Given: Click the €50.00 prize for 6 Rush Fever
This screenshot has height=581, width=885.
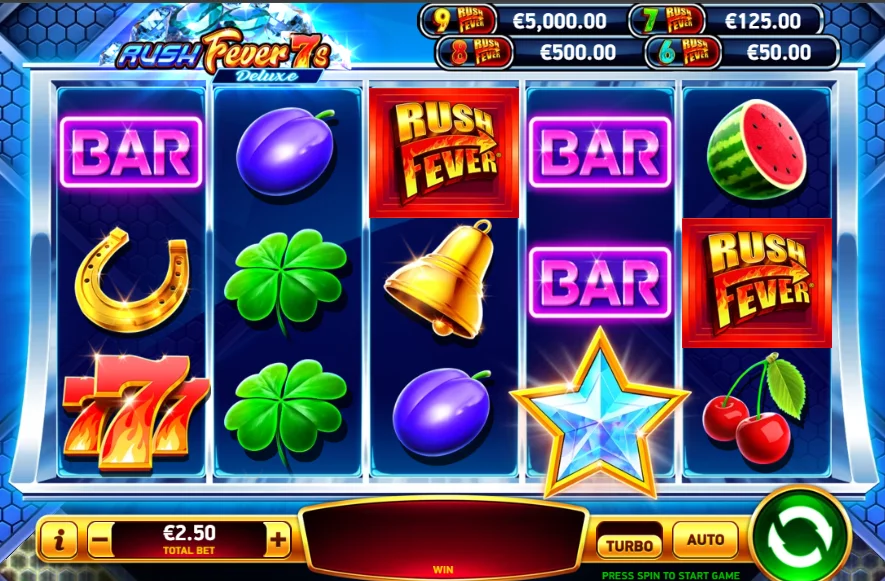Looking at the screenshot, I should pyautogui.click(x=779, y=53).
